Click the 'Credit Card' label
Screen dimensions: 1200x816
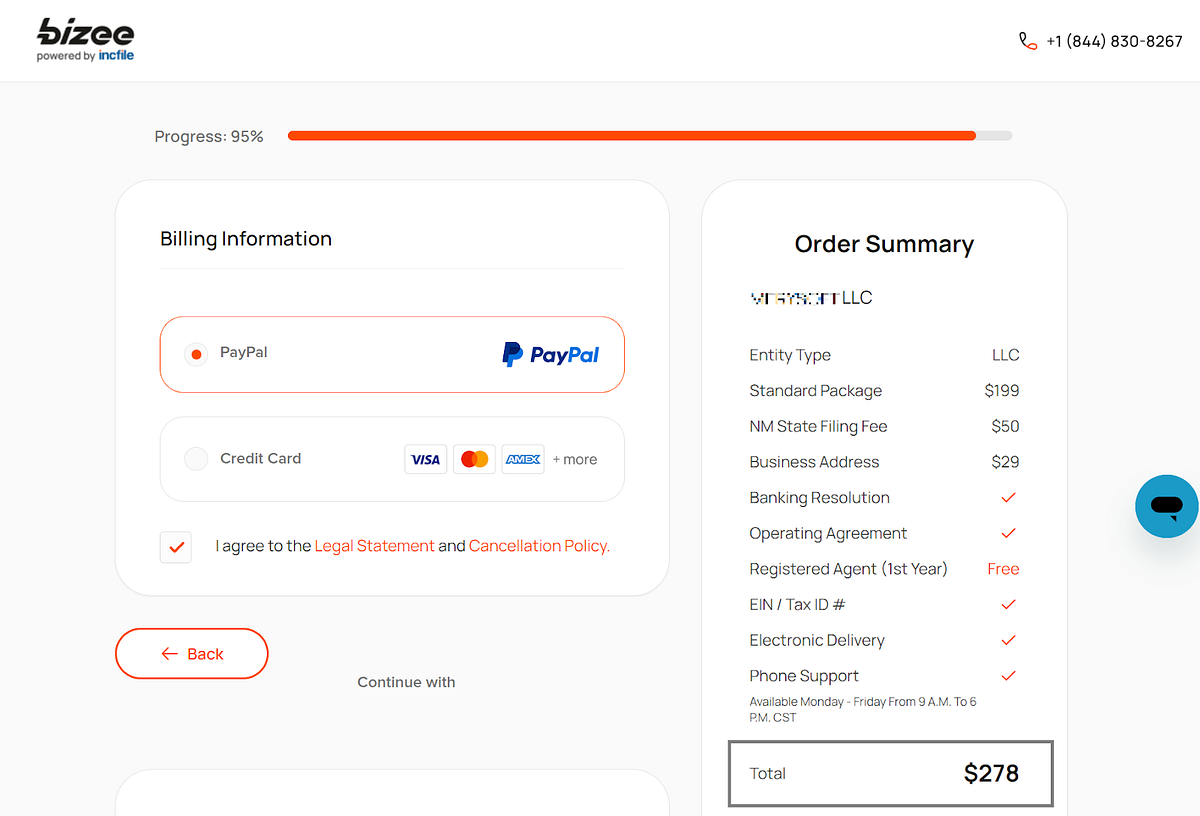[x=260, y=458]
